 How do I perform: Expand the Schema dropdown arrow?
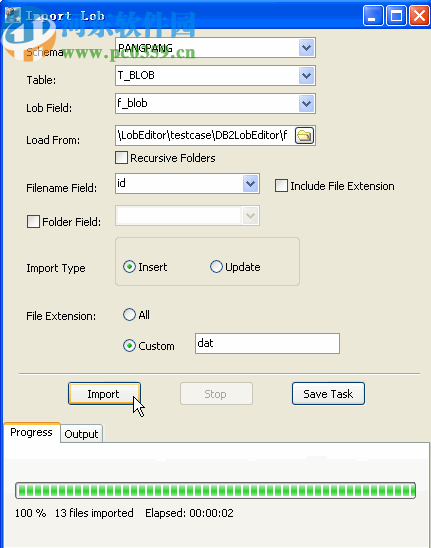coord(307,48)
